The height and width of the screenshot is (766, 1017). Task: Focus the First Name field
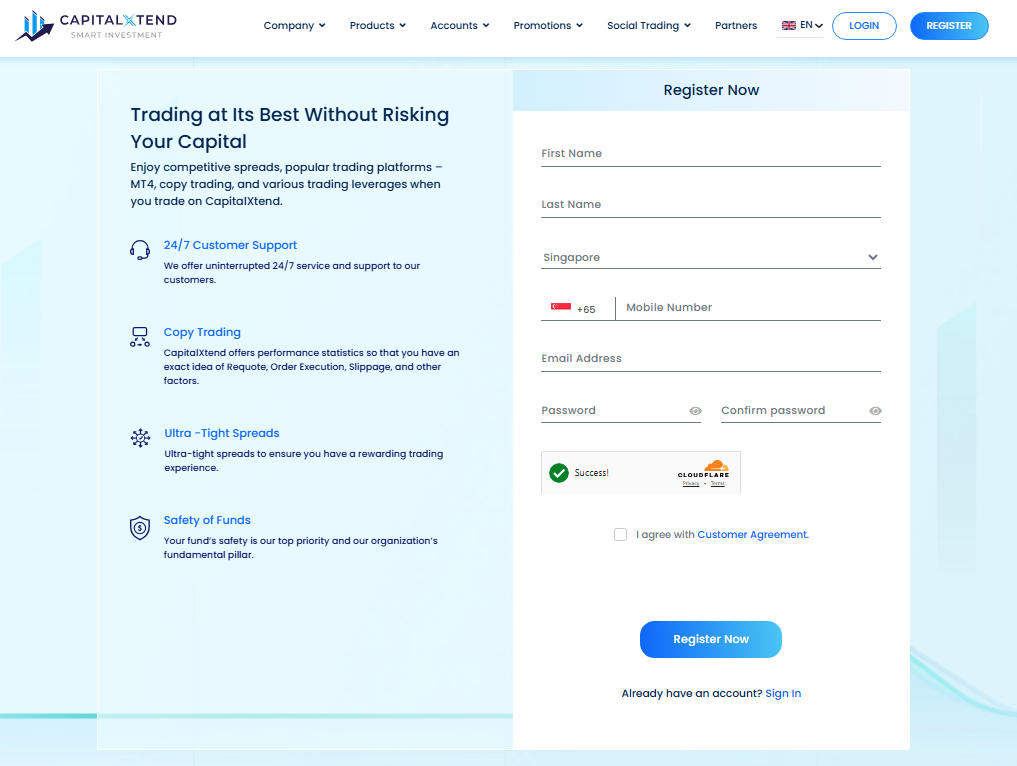[711, 154]
